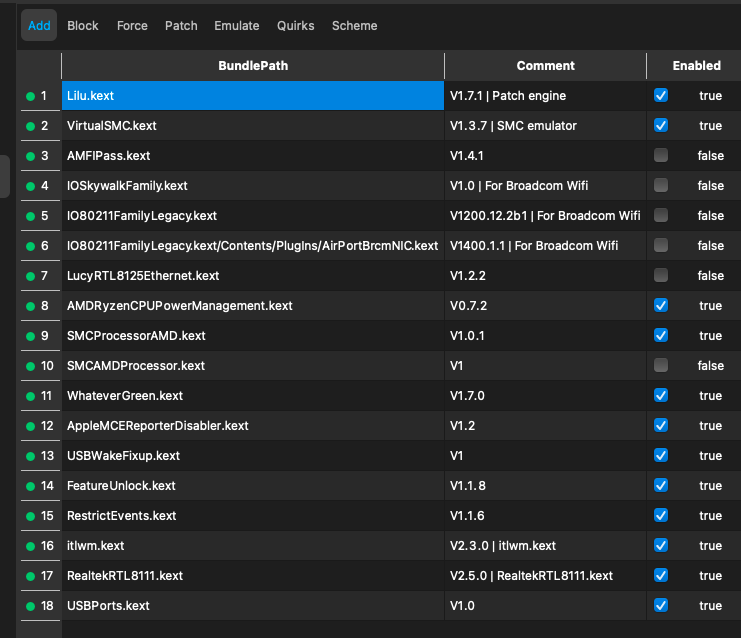
Task: Select itlwm.kext bundle path cell
Action: point(253,546)
